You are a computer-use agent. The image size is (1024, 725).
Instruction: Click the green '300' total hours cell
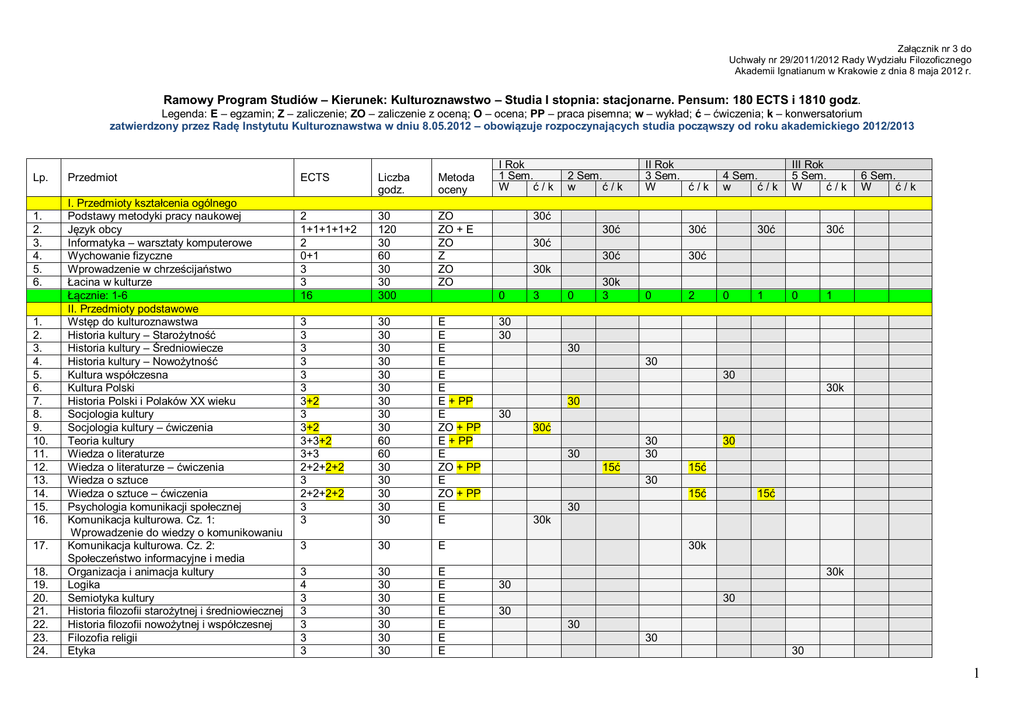tap(388, 296)
